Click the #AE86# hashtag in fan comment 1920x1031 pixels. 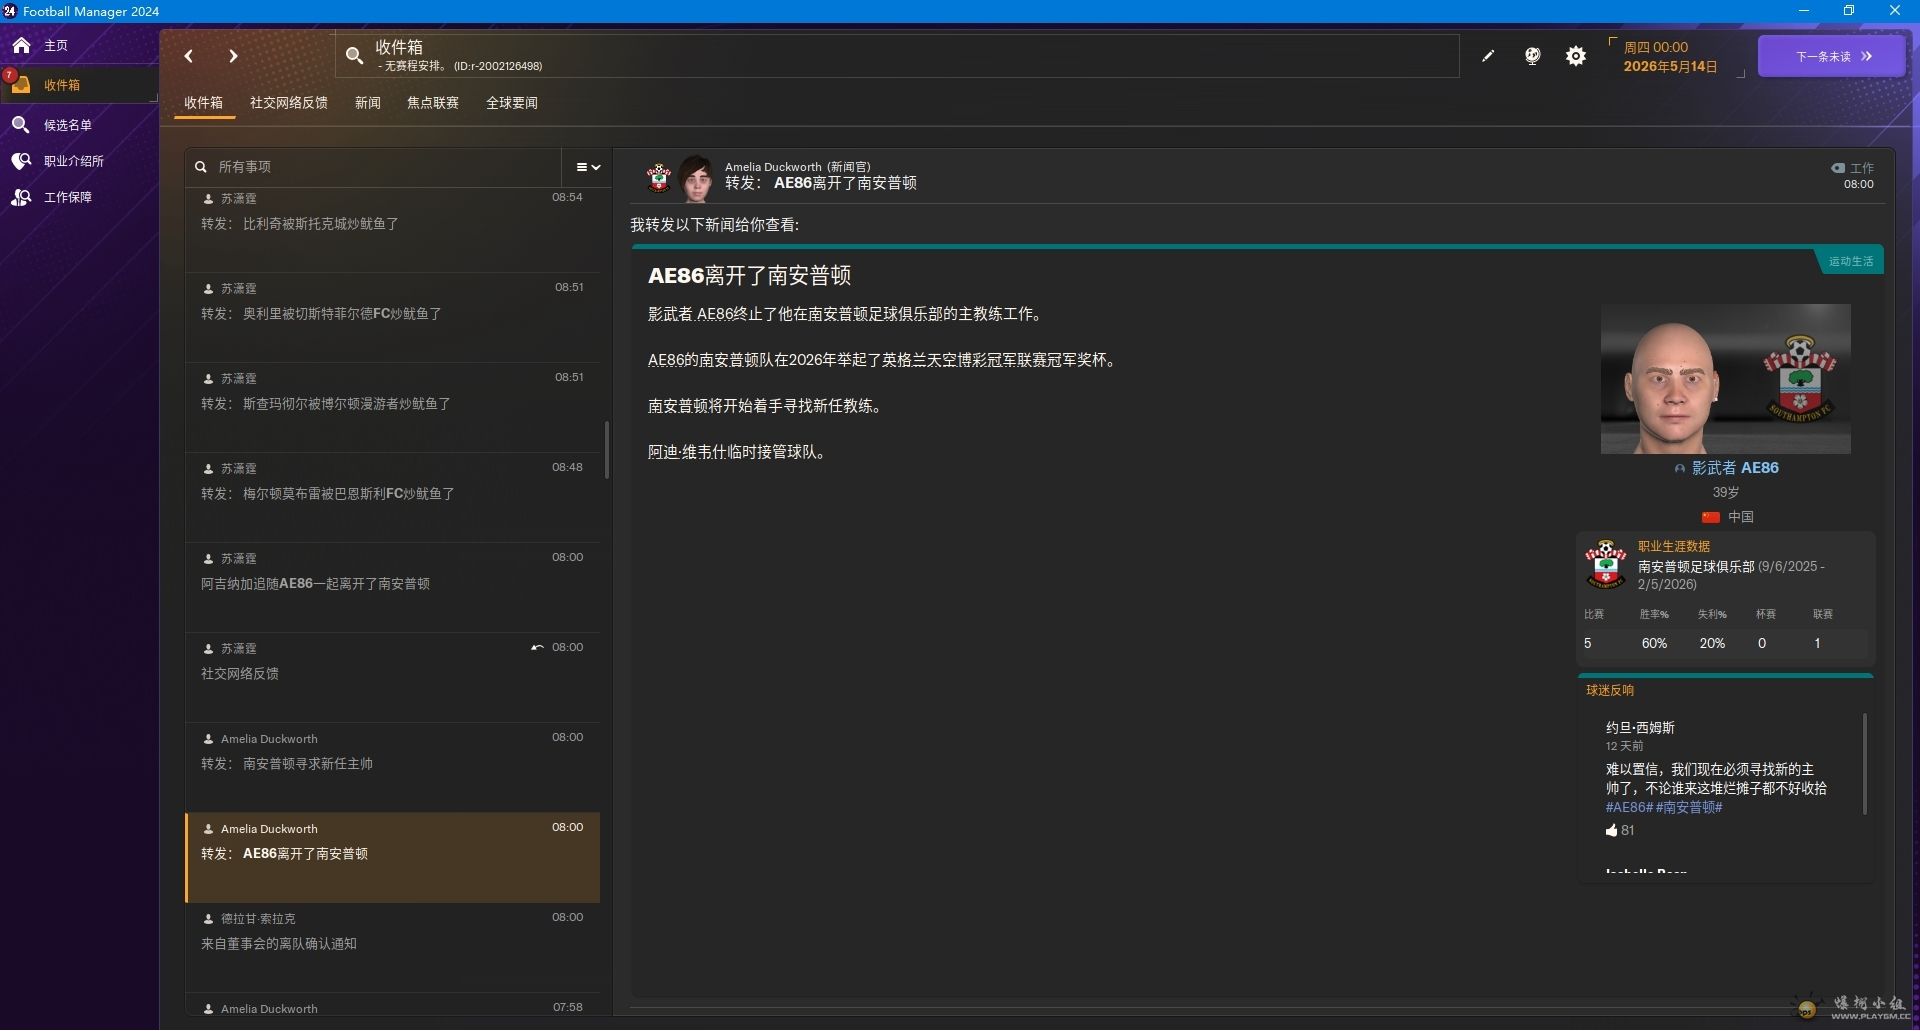1629,807
